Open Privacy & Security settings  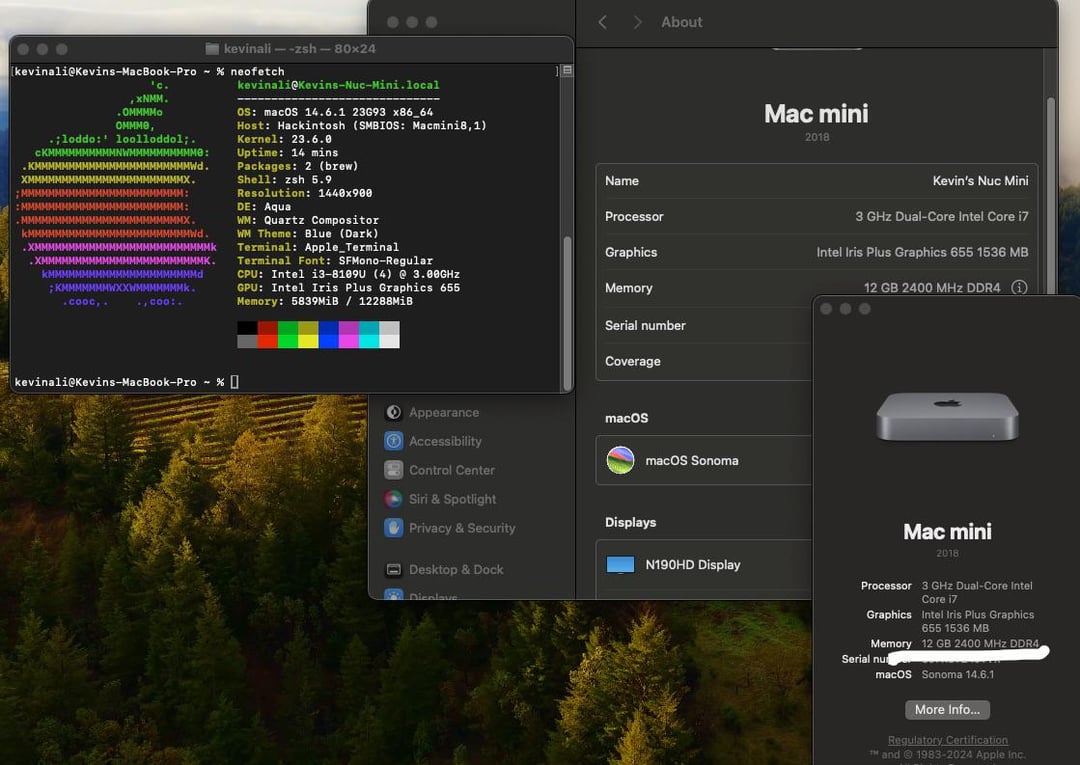tap(394, 528)
